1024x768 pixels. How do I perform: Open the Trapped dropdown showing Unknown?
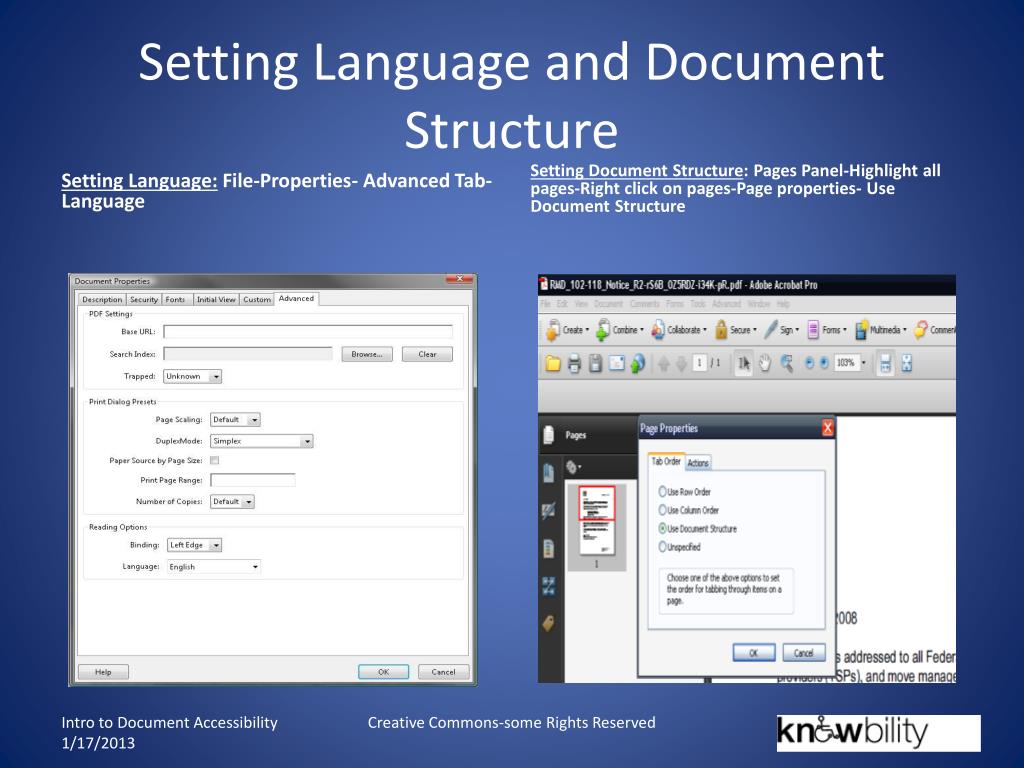[192, 376]
